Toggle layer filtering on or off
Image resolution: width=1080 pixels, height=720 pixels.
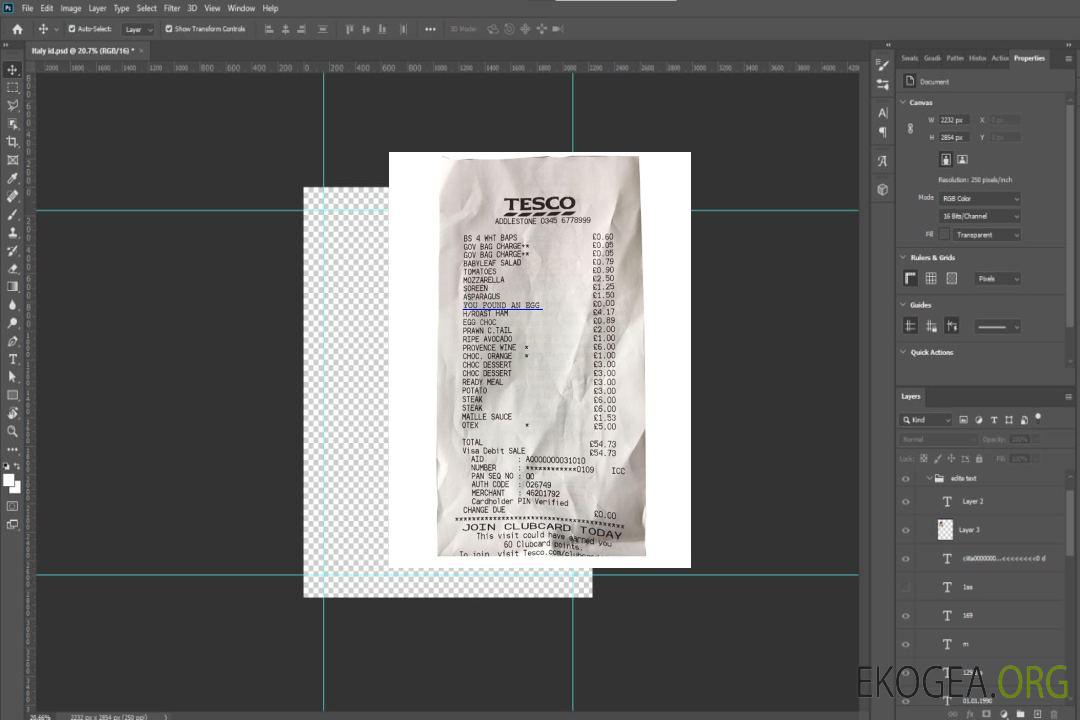click(1038, 418)
